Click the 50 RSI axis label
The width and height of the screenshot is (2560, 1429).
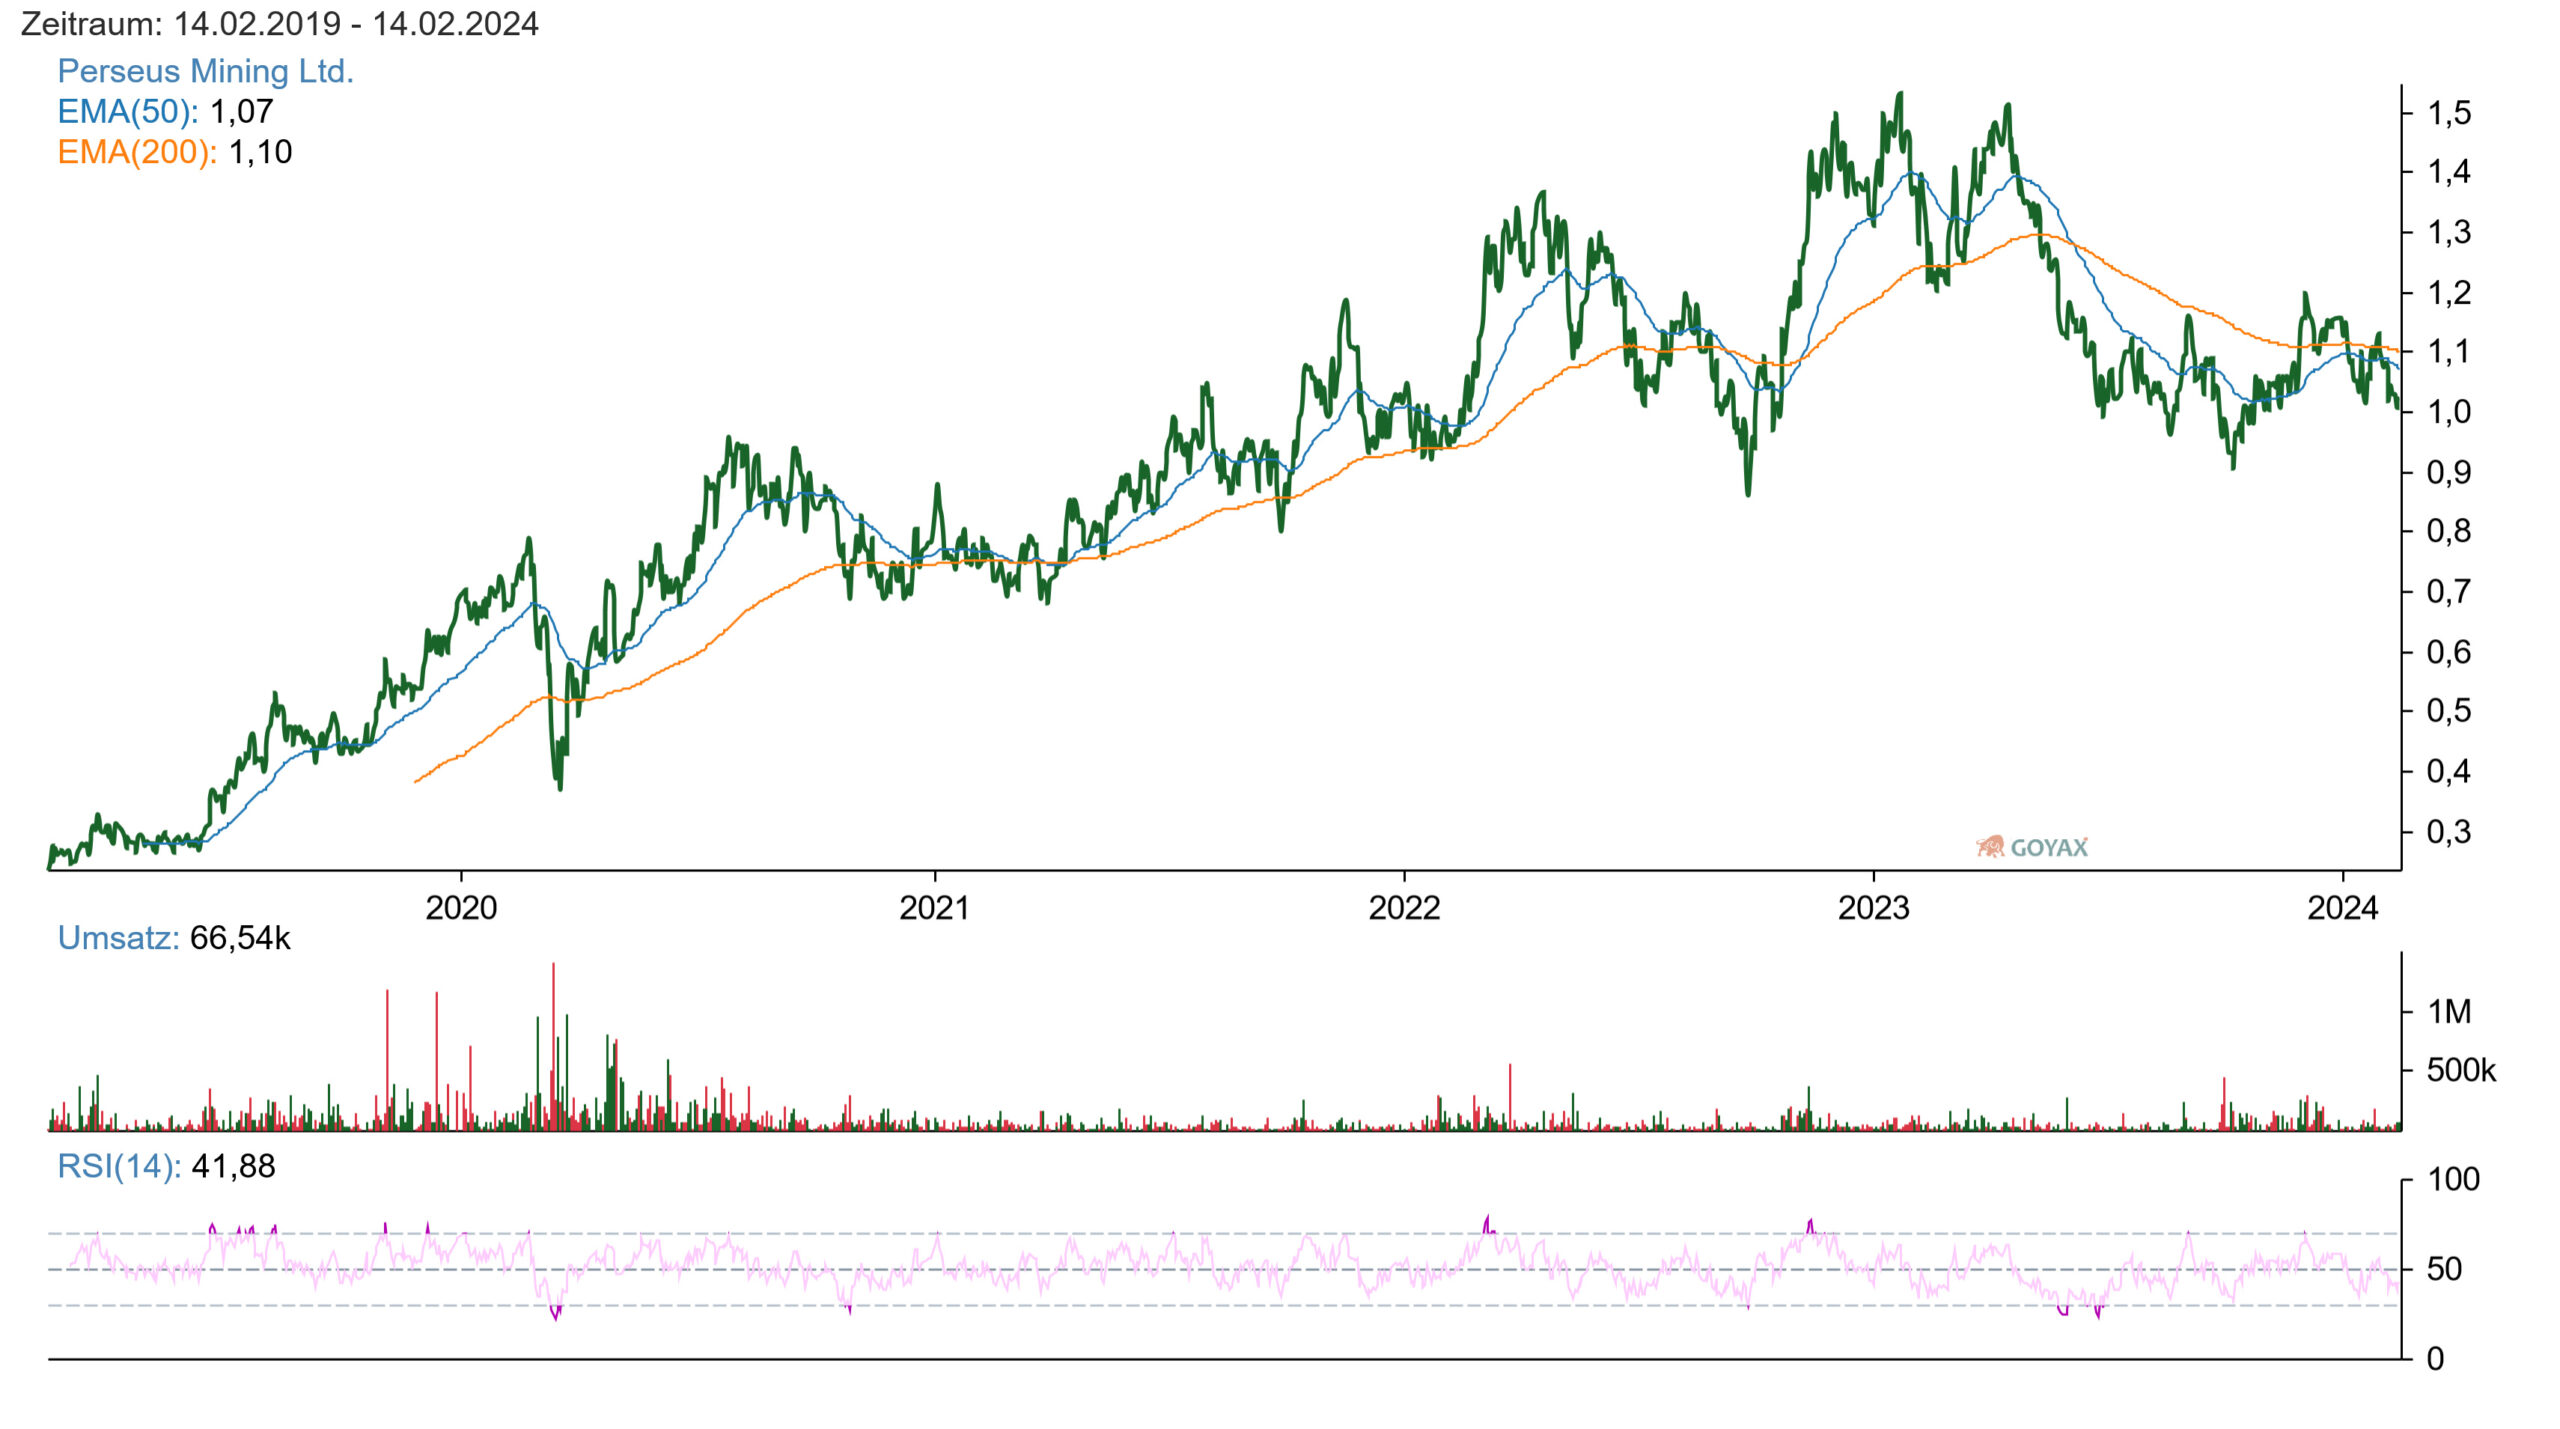(x=2445, y=1270)
